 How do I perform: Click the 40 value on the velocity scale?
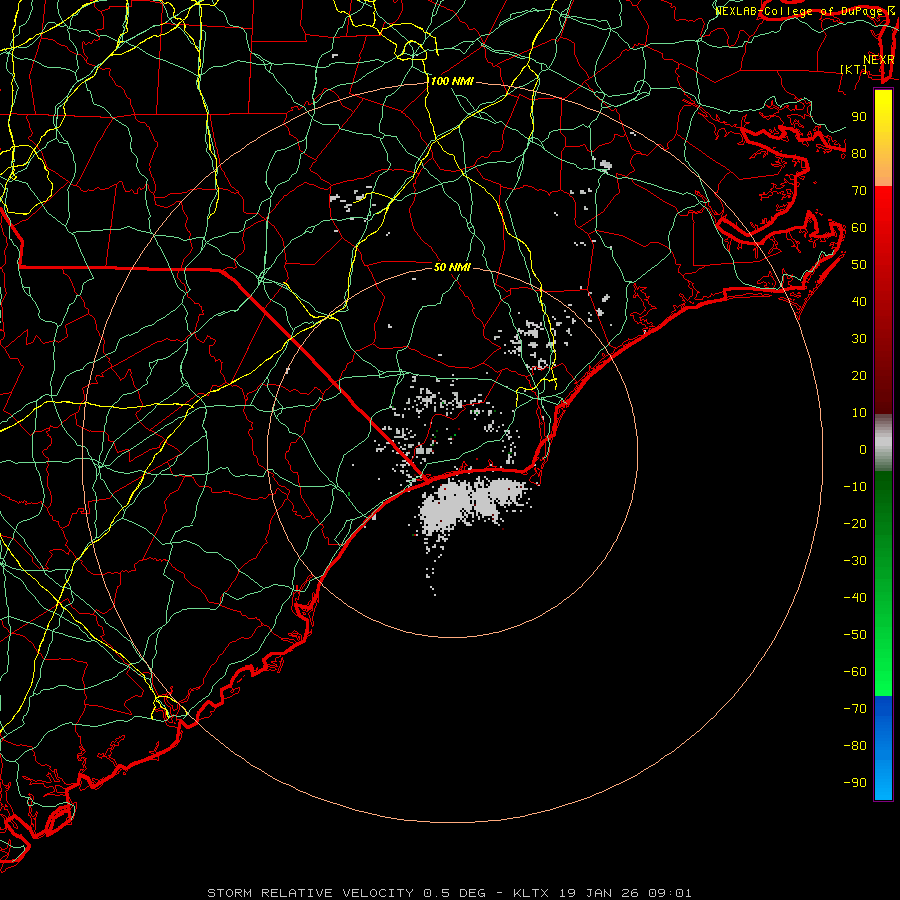pos(859,302)
